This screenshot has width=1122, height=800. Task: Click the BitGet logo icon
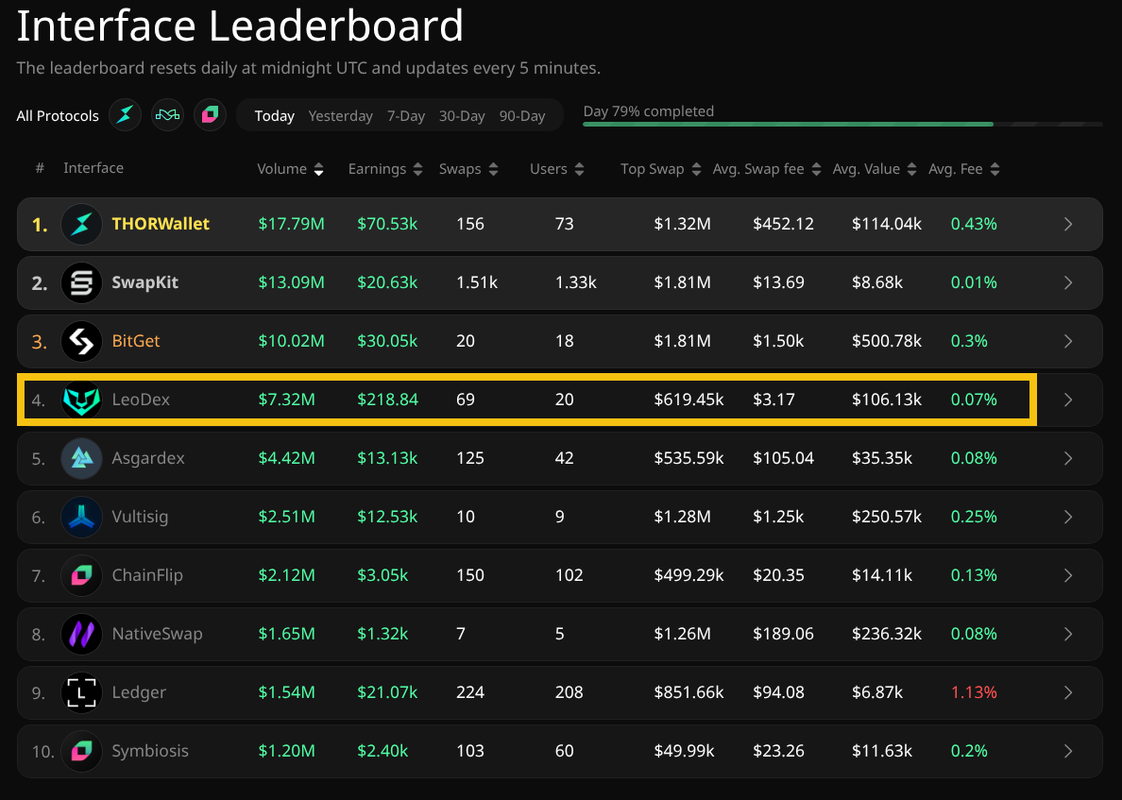[81, 341]
